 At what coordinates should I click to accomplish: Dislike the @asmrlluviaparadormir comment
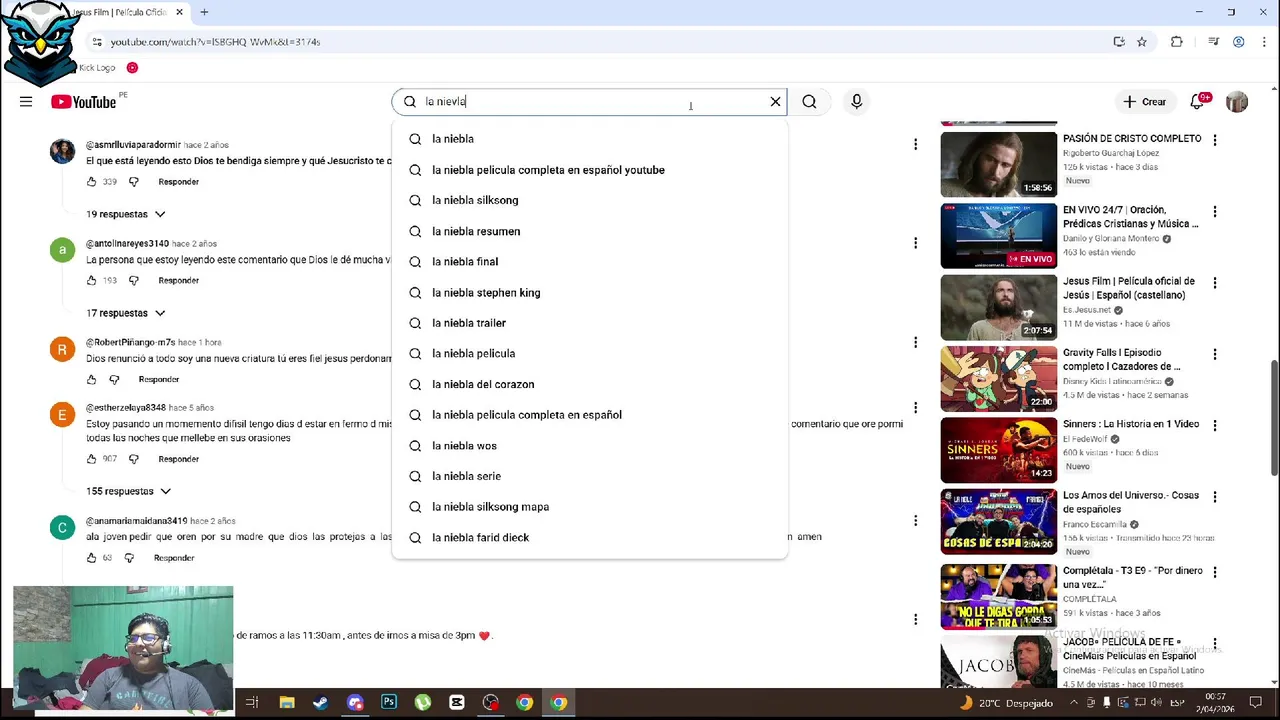[134, 182]
